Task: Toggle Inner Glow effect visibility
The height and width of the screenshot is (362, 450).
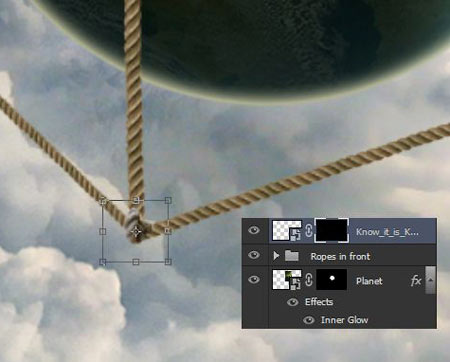Action: click(x=309, y=320)
